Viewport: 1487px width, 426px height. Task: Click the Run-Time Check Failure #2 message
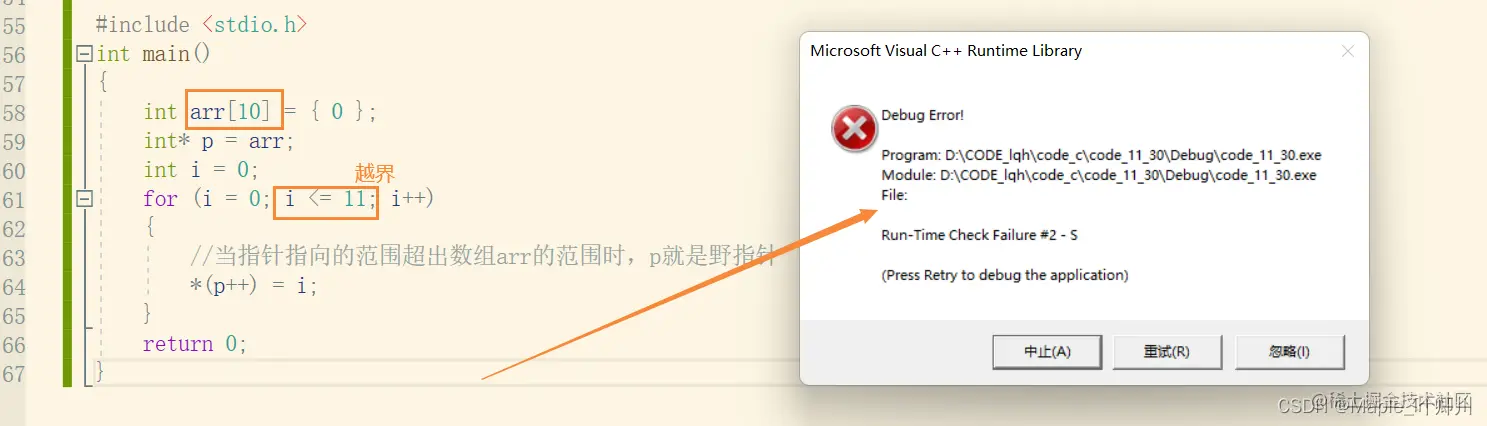tap(979, 235)
